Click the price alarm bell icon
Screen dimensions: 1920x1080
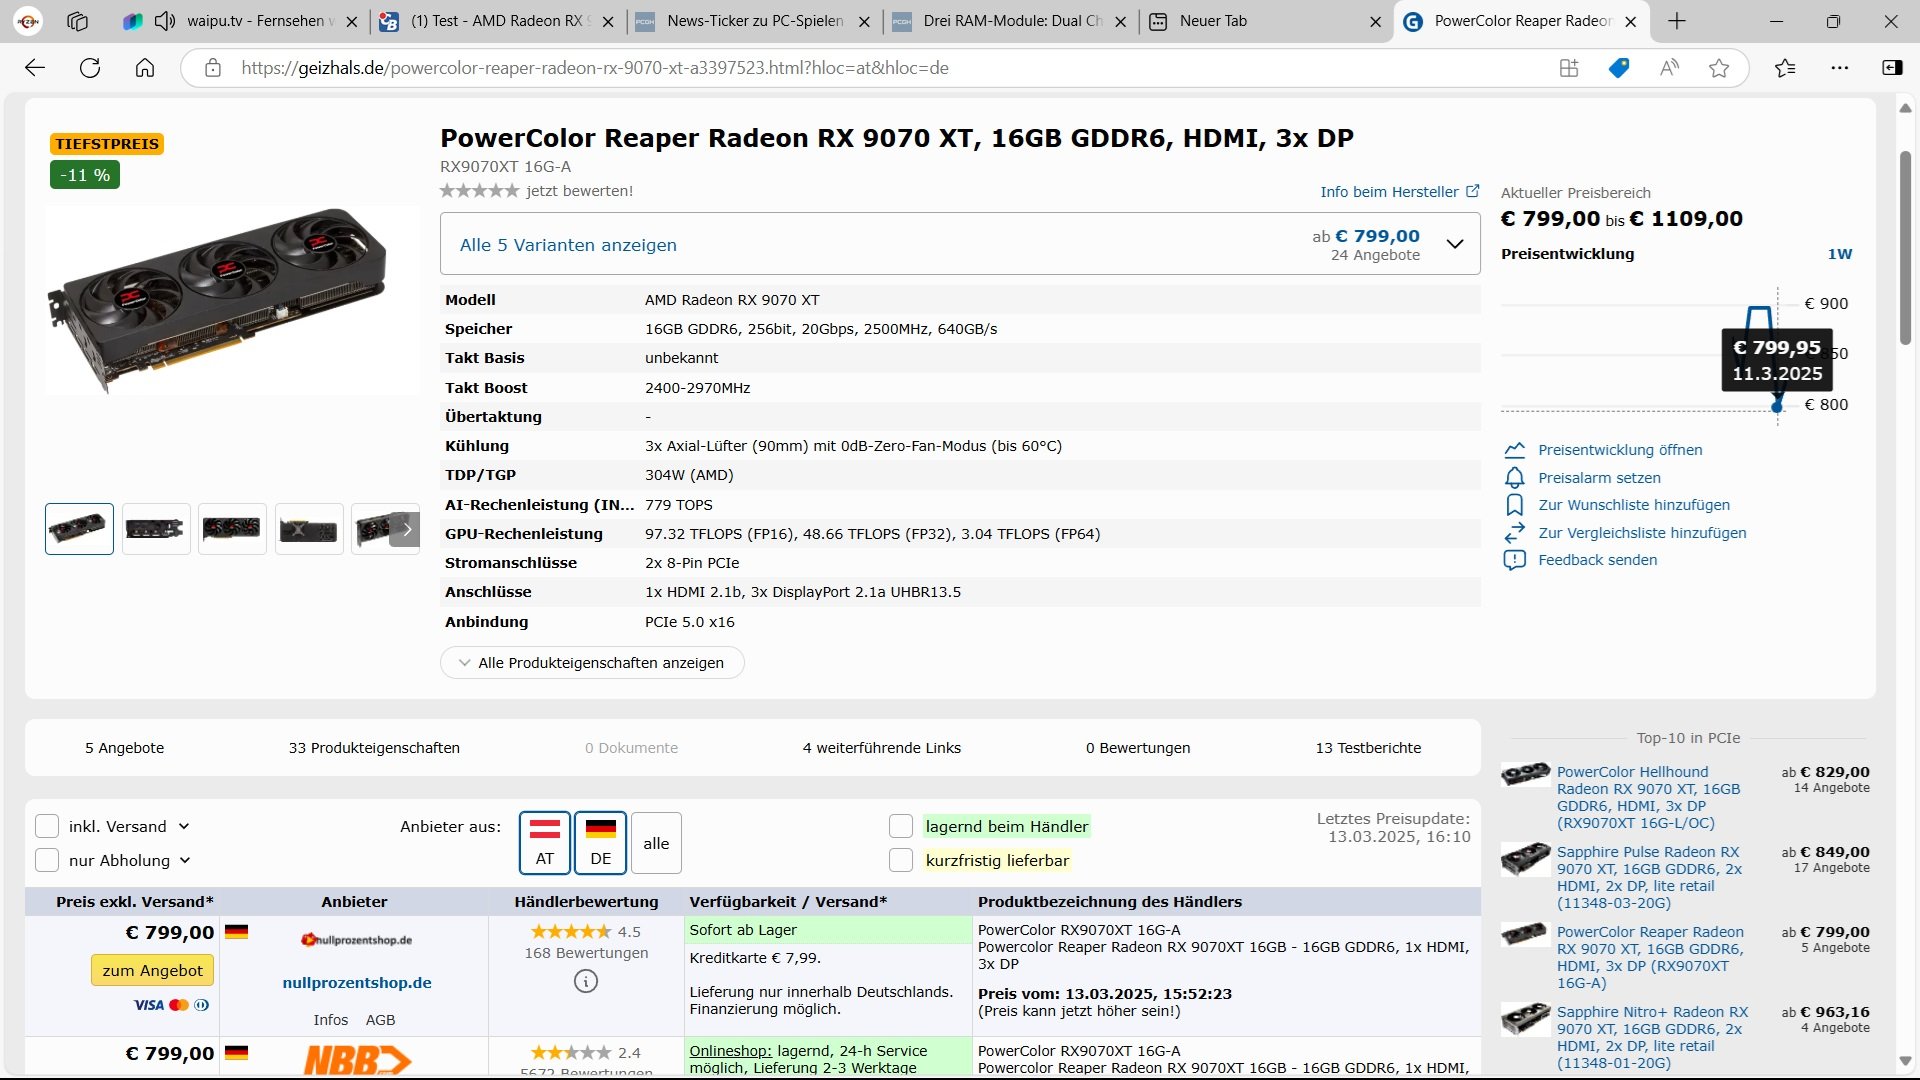coord(1514,478)
